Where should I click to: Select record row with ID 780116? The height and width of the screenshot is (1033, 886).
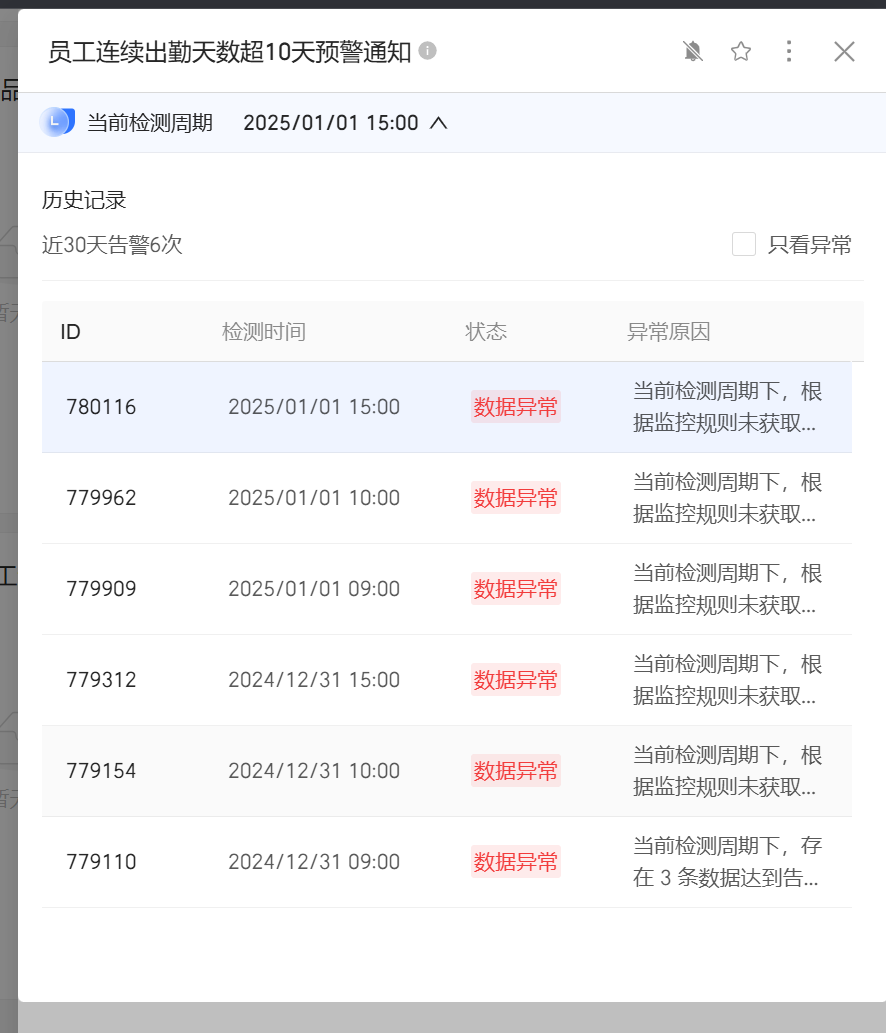447,407
